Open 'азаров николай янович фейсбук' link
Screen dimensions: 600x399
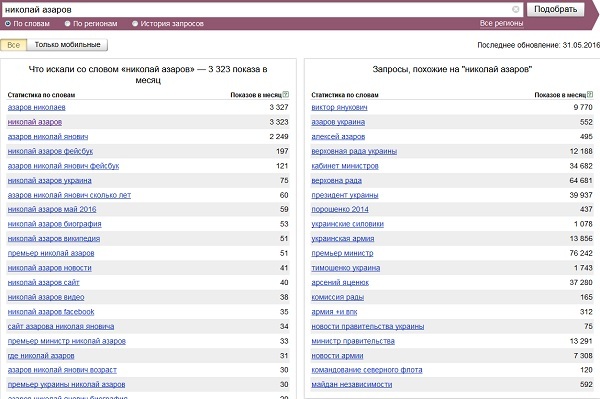click(x=63, y=166)
